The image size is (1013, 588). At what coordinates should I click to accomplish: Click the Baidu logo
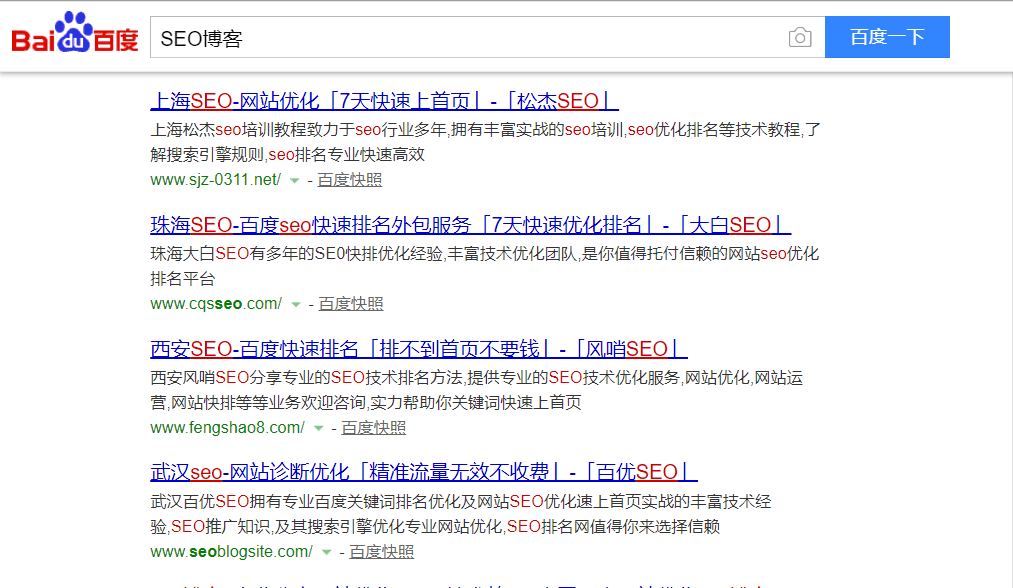75,32
